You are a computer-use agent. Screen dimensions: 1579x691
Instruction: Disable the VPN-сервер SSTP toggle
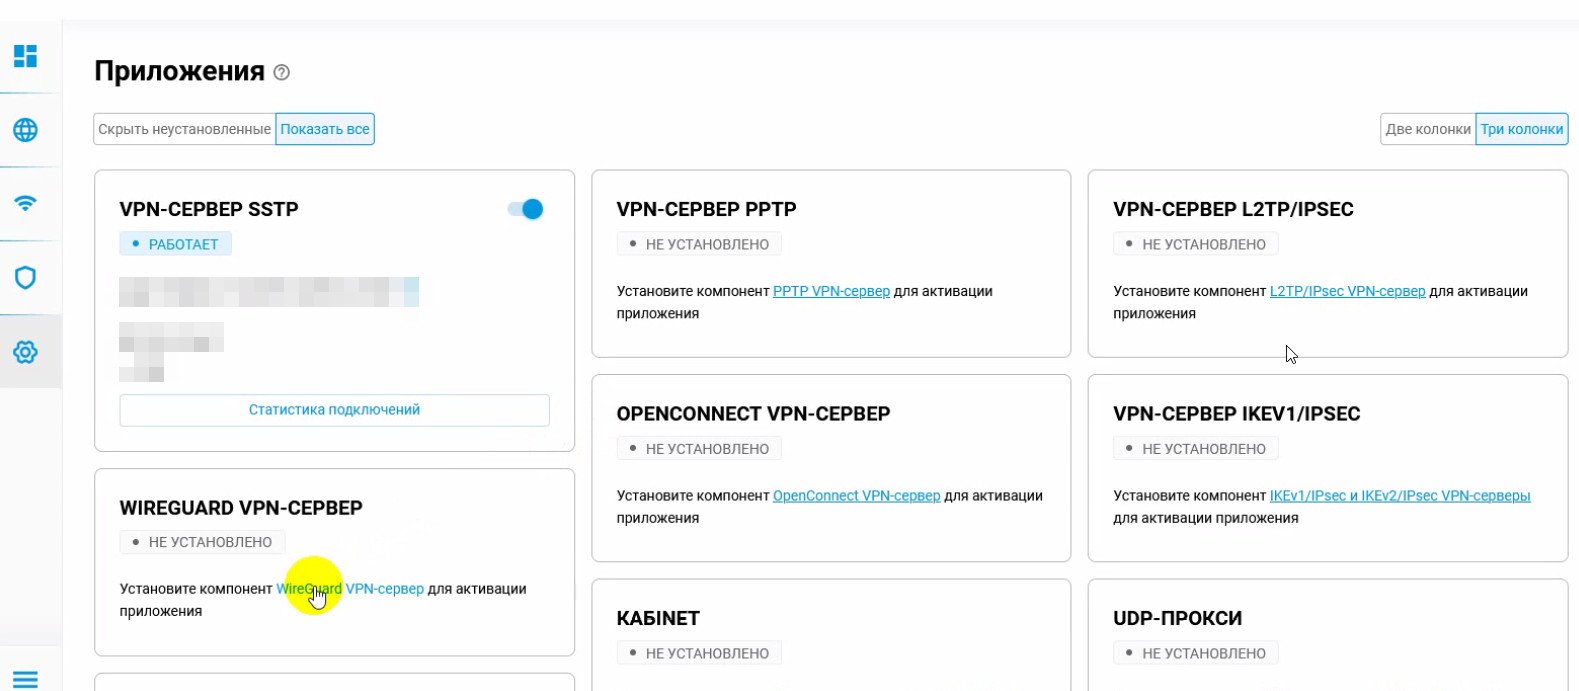[x=525, y=209]
